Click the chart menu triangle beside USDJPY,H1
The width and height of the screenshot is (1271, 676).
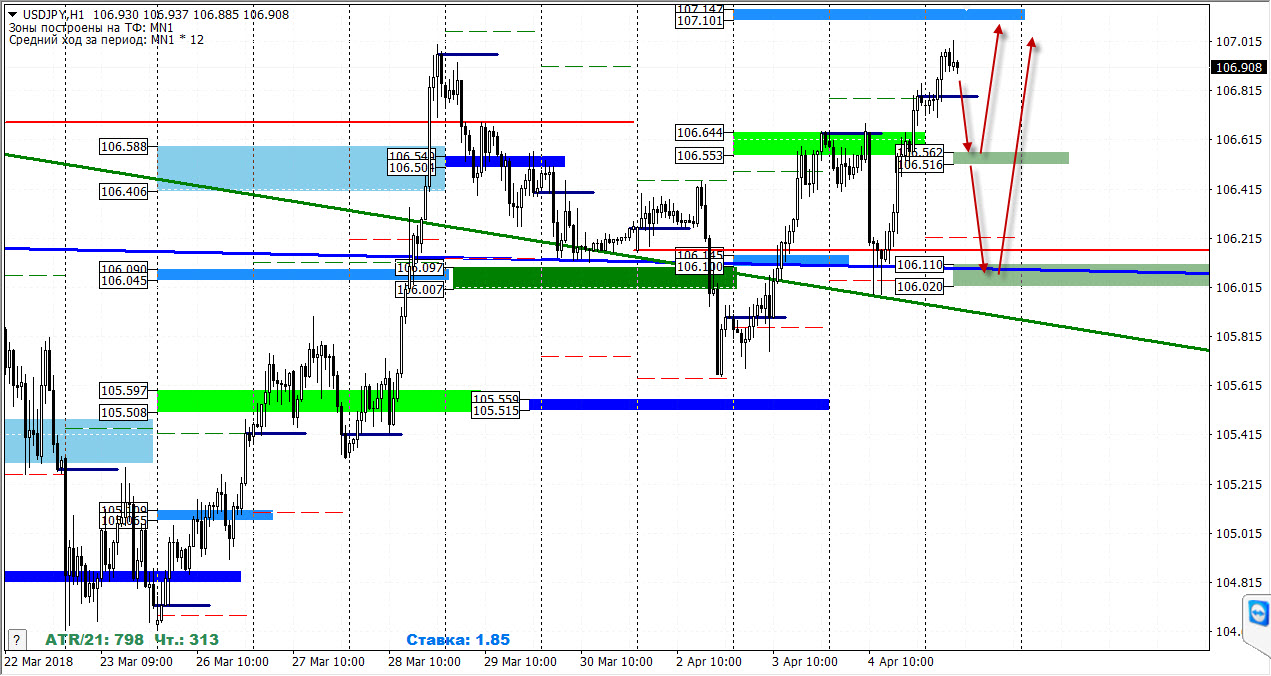tap(12, 17)
